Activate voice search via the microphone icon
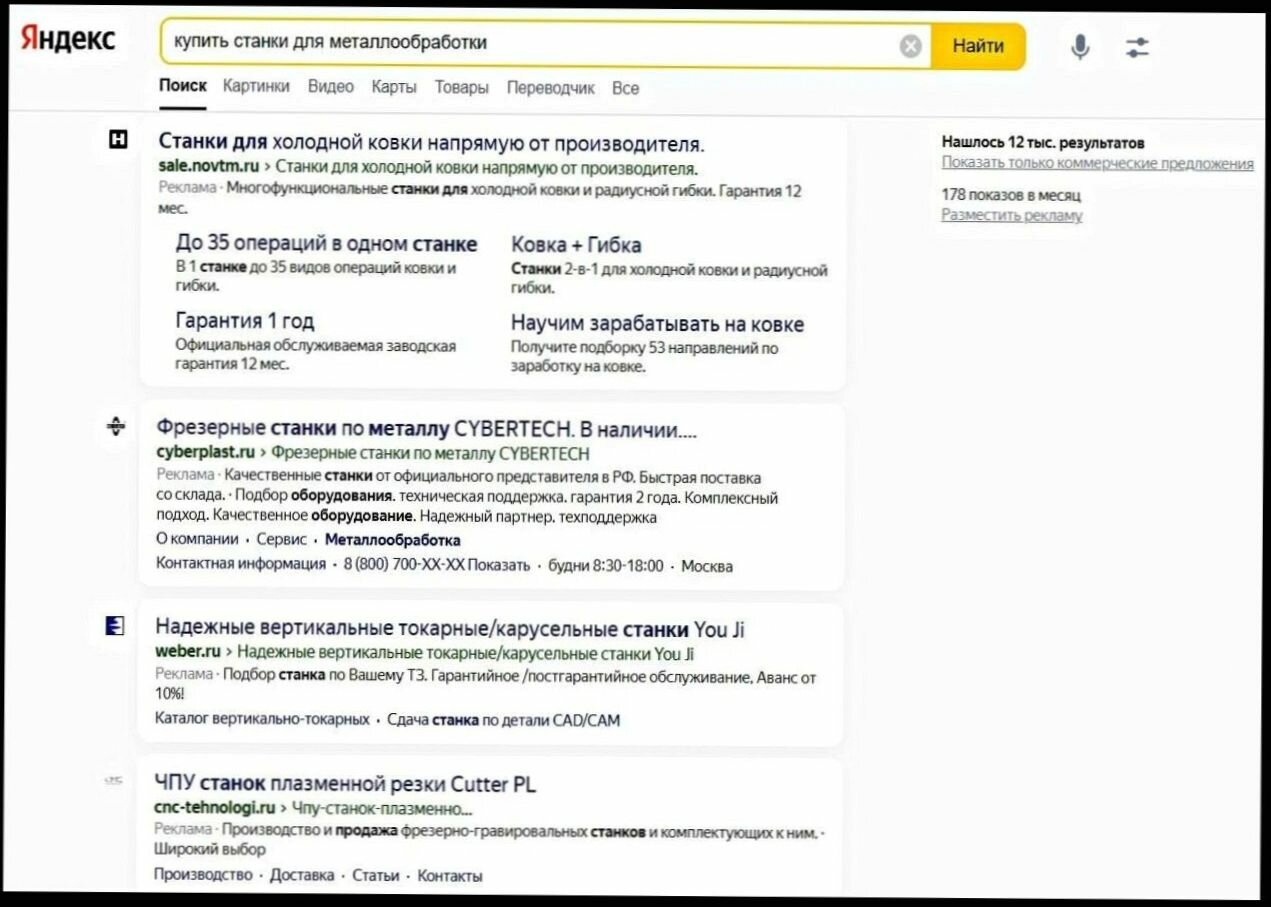The height and width of the screenshot is (907, 1271). (x=1078, y=45)
